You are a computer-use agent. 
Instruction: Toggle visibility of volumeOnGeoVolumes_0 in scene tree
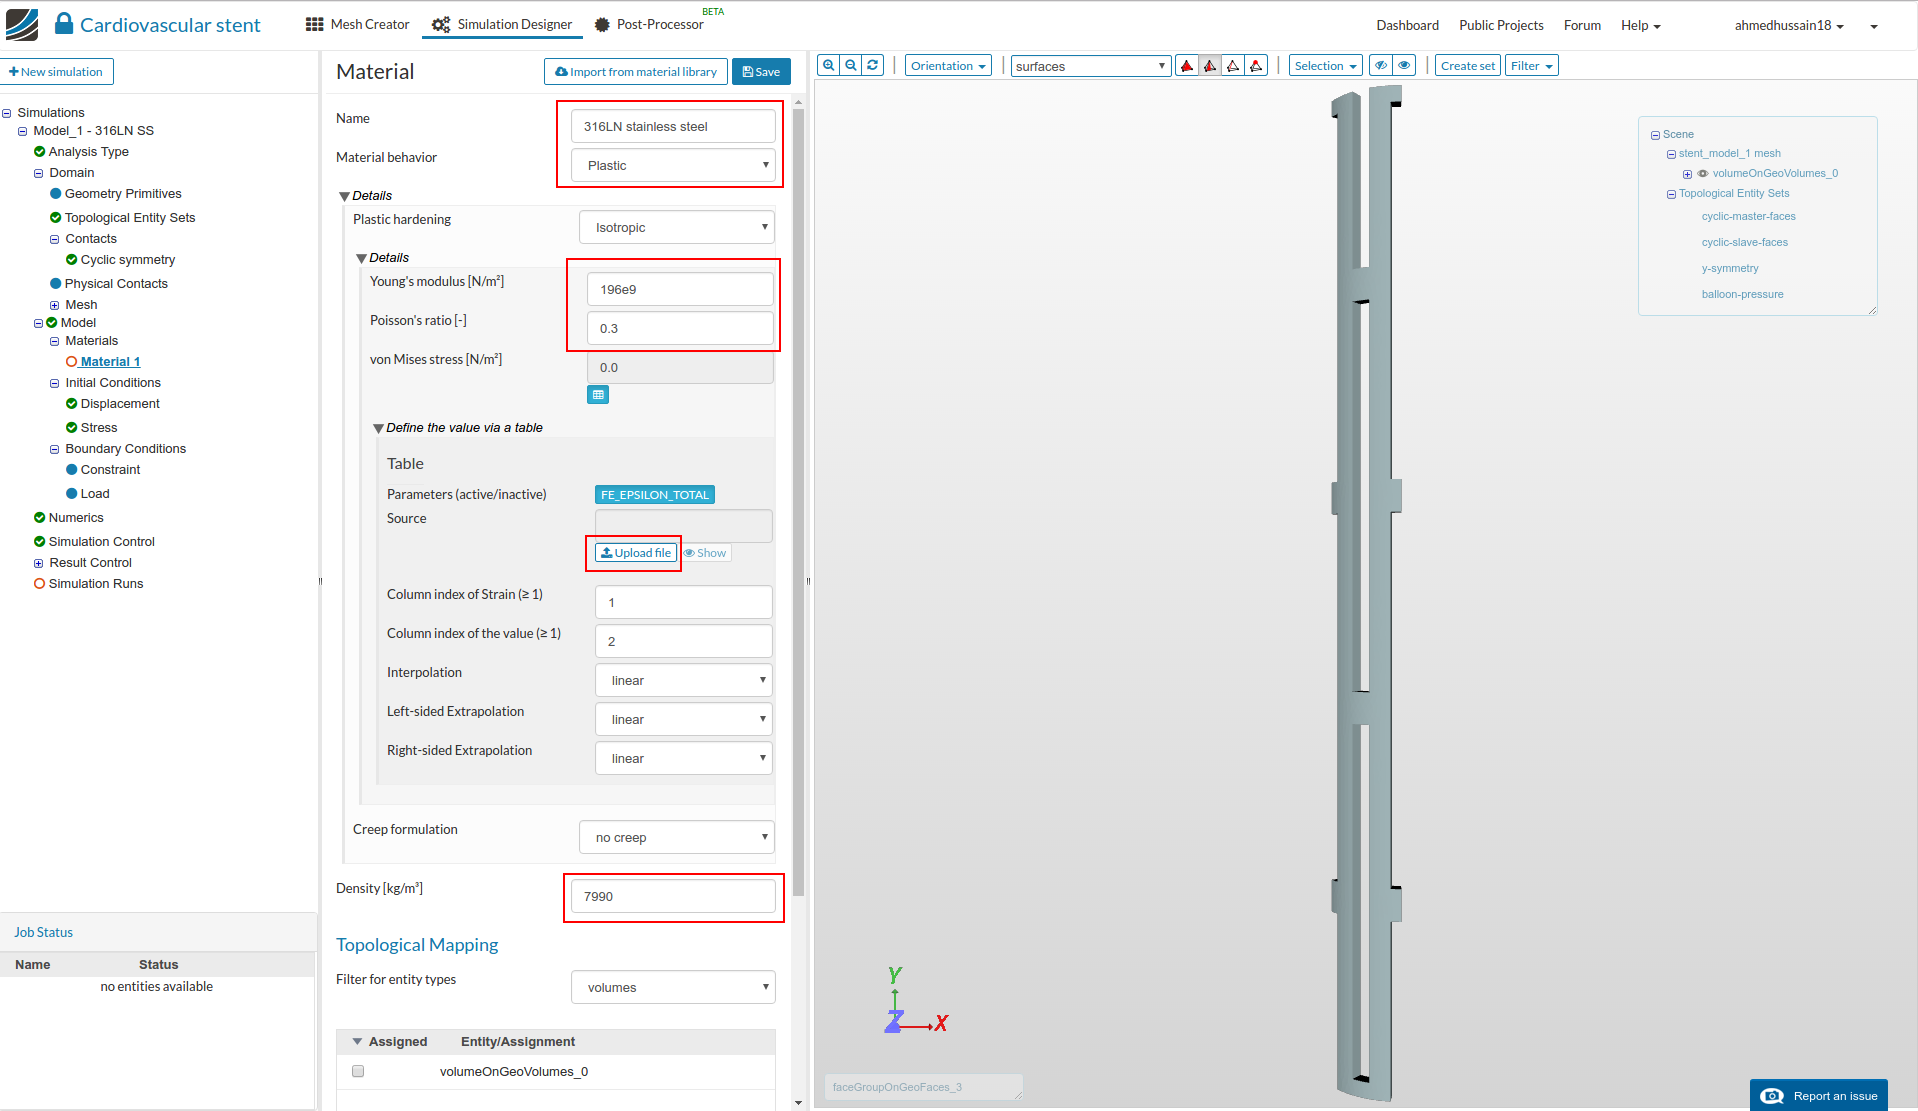(1703, 174)
